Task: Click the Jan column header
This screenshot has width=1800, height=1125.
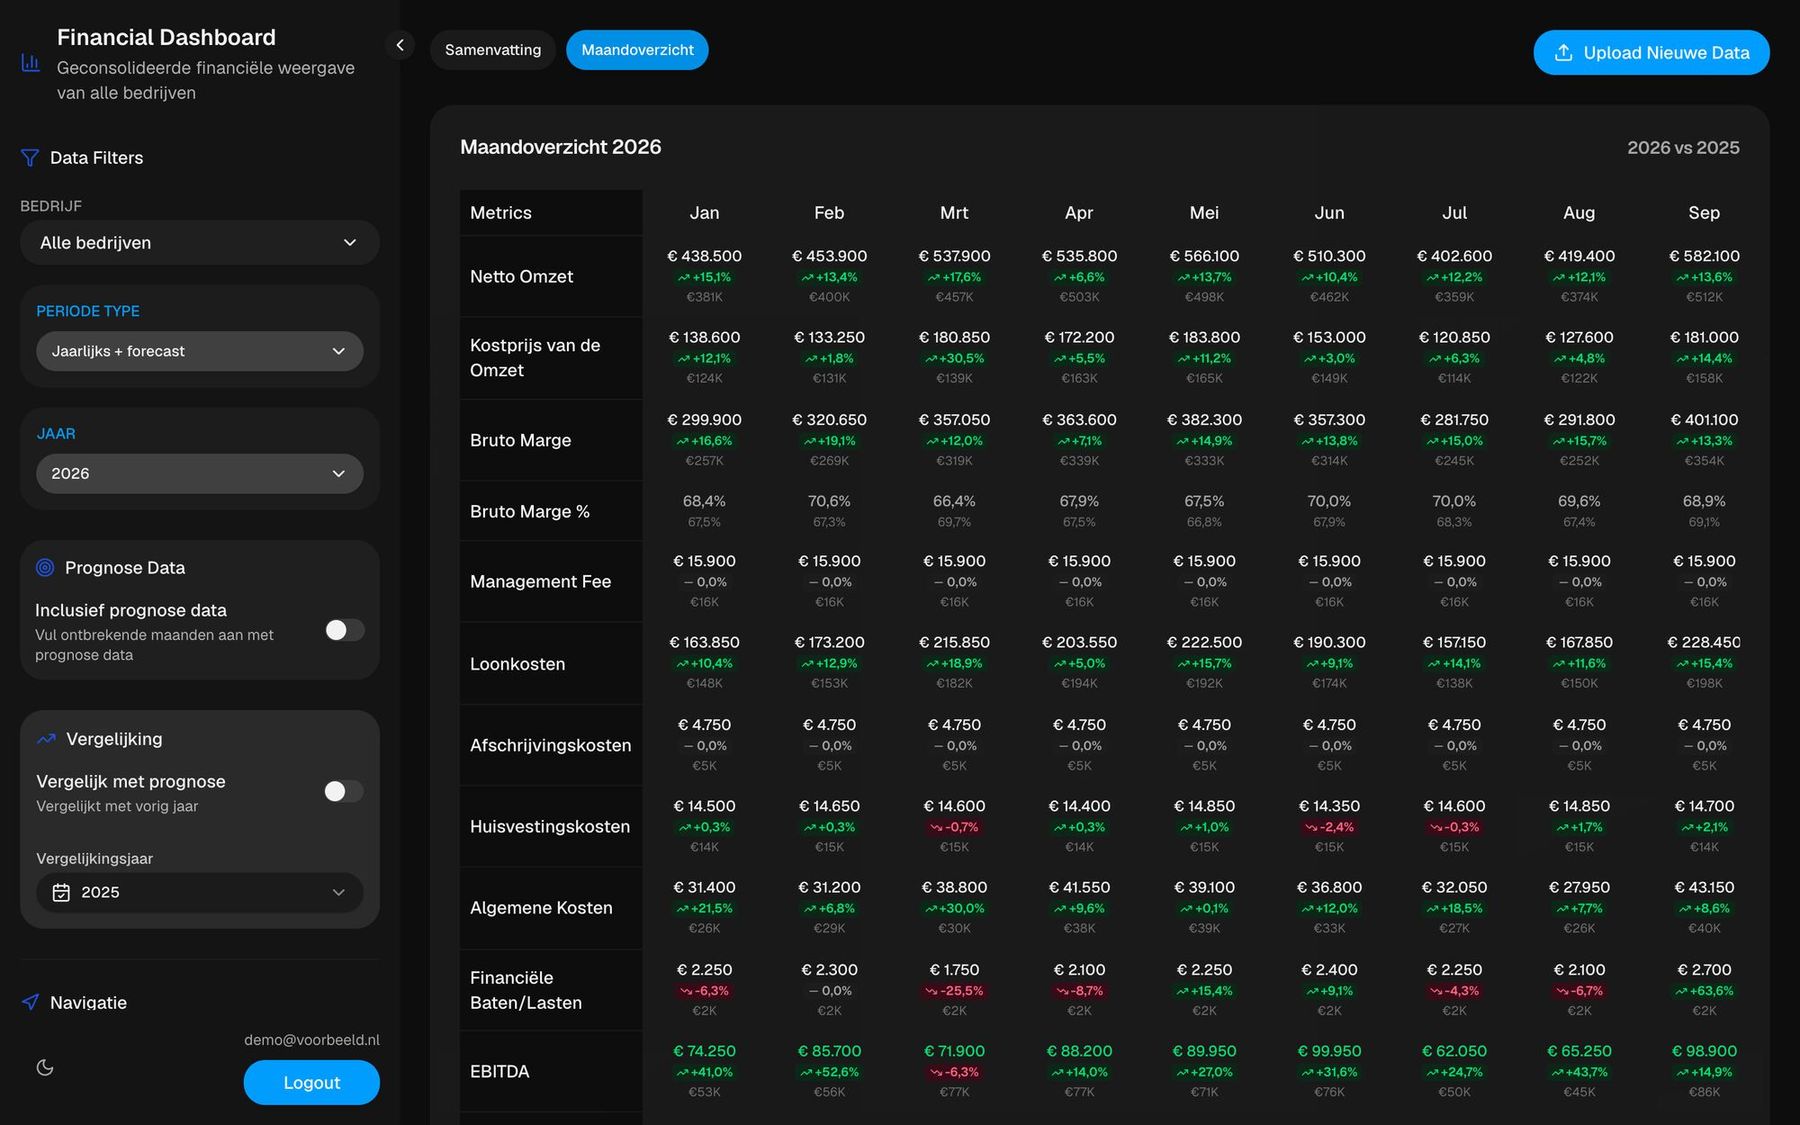Action: click(x=704, y=213)
